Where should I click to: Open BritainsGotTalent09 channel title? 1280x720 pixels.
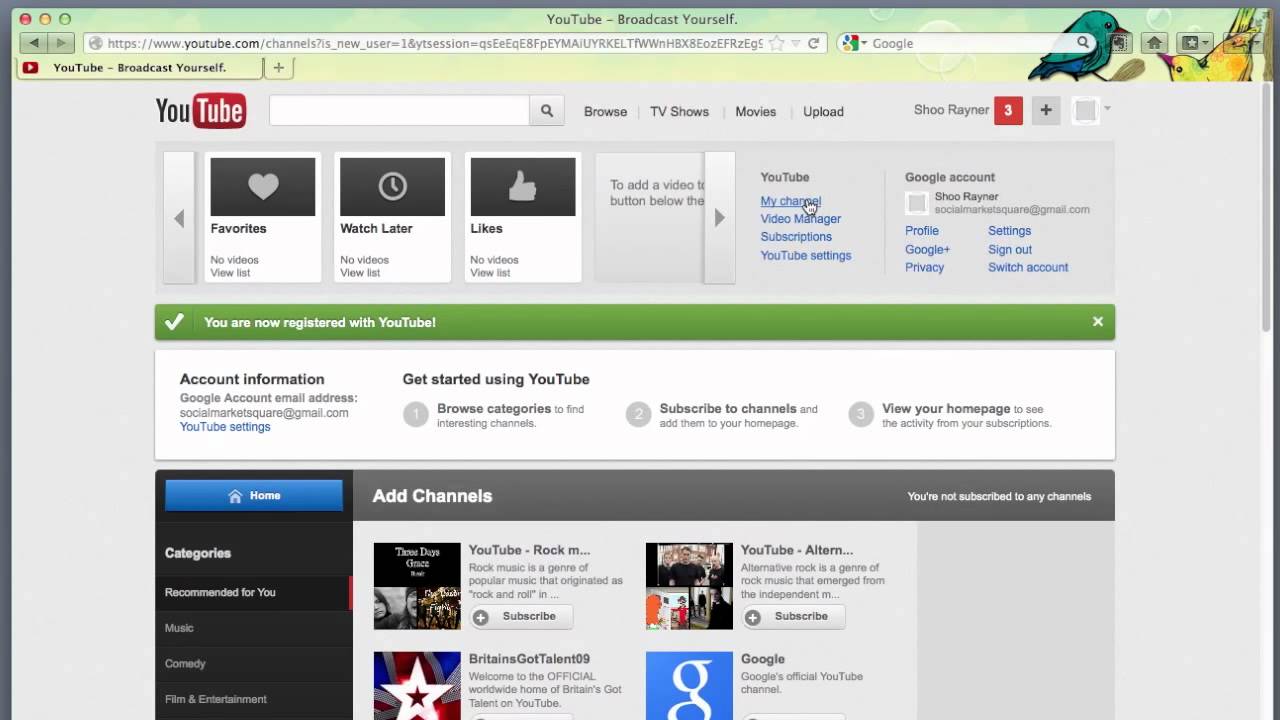[529, 659]
